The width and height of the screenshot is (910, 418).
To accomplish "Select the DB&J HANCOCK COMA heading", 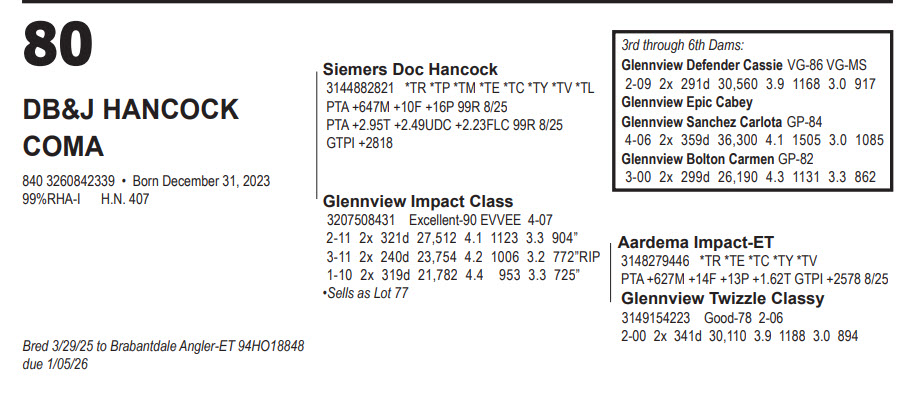I will pyautogui.click(x=130, y=127).
